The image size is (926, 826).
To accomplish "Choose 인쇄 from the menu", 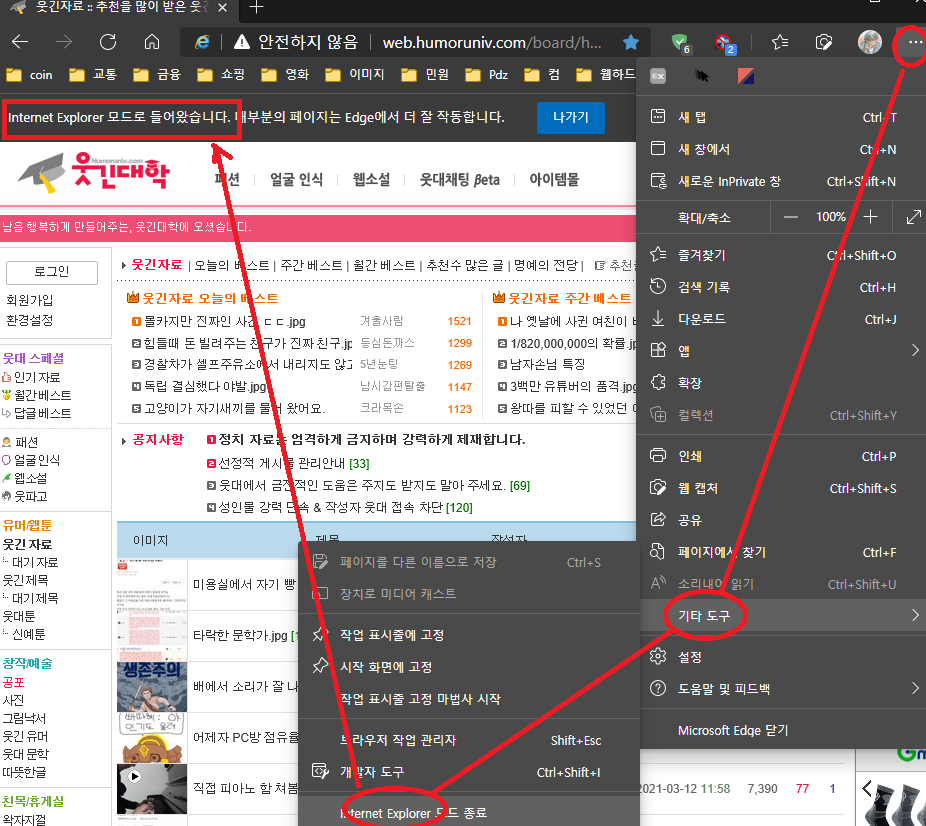I will pos(782,456).
